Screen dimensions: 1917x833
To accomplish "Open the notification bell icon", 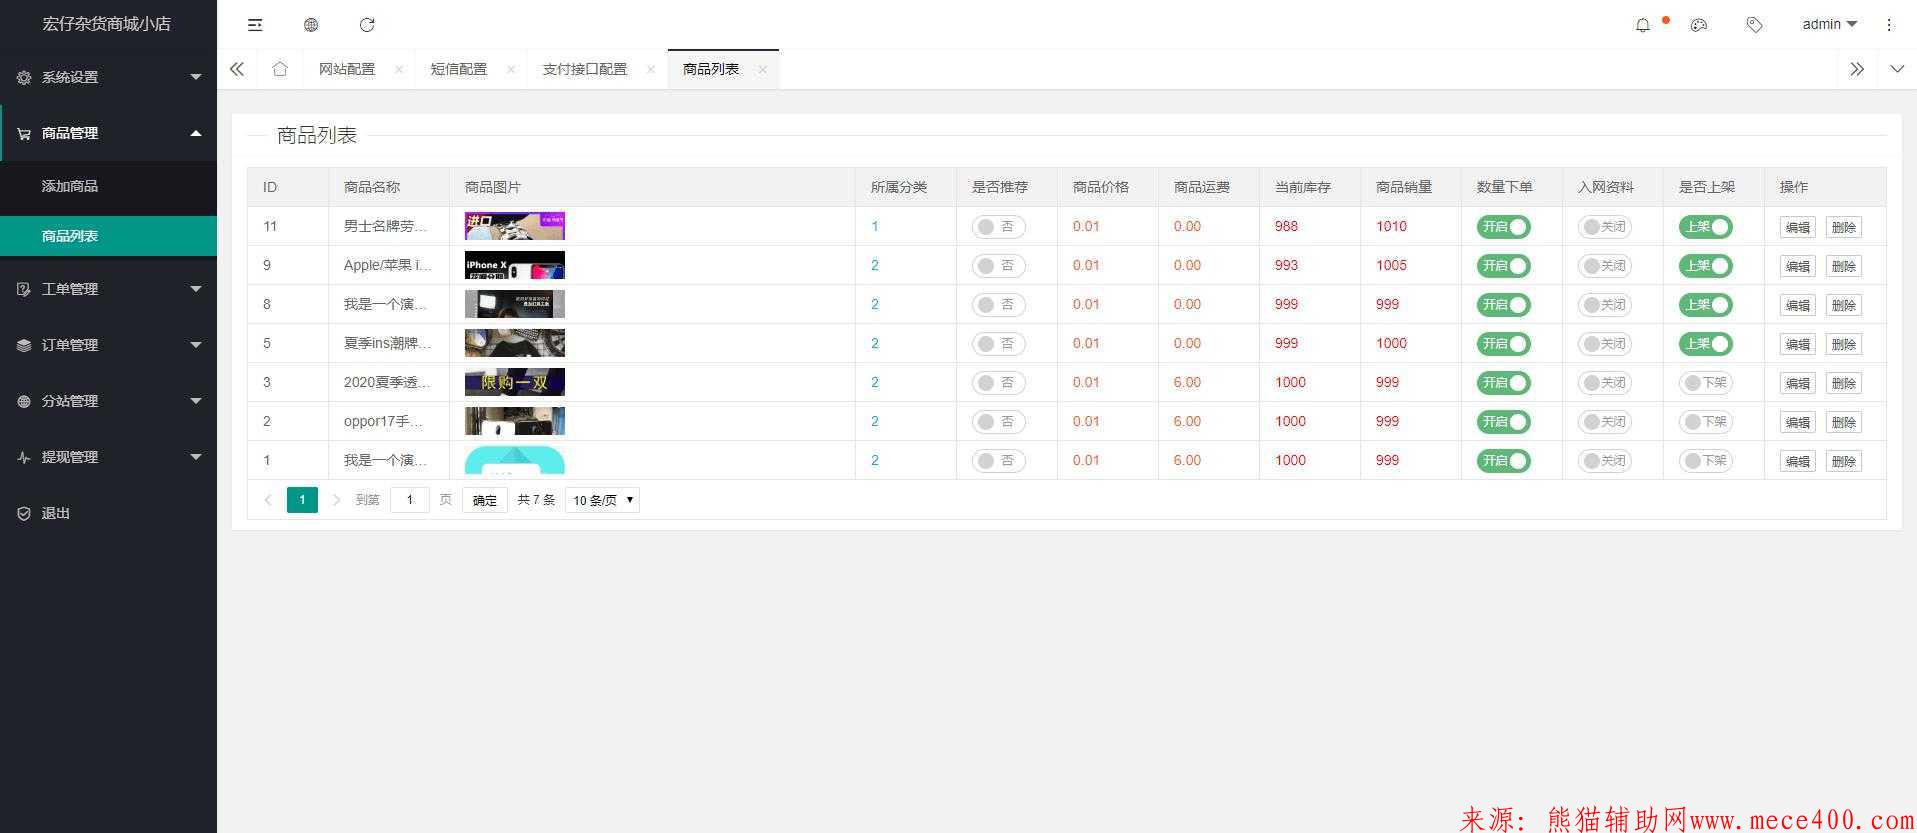I will 1642,25.
